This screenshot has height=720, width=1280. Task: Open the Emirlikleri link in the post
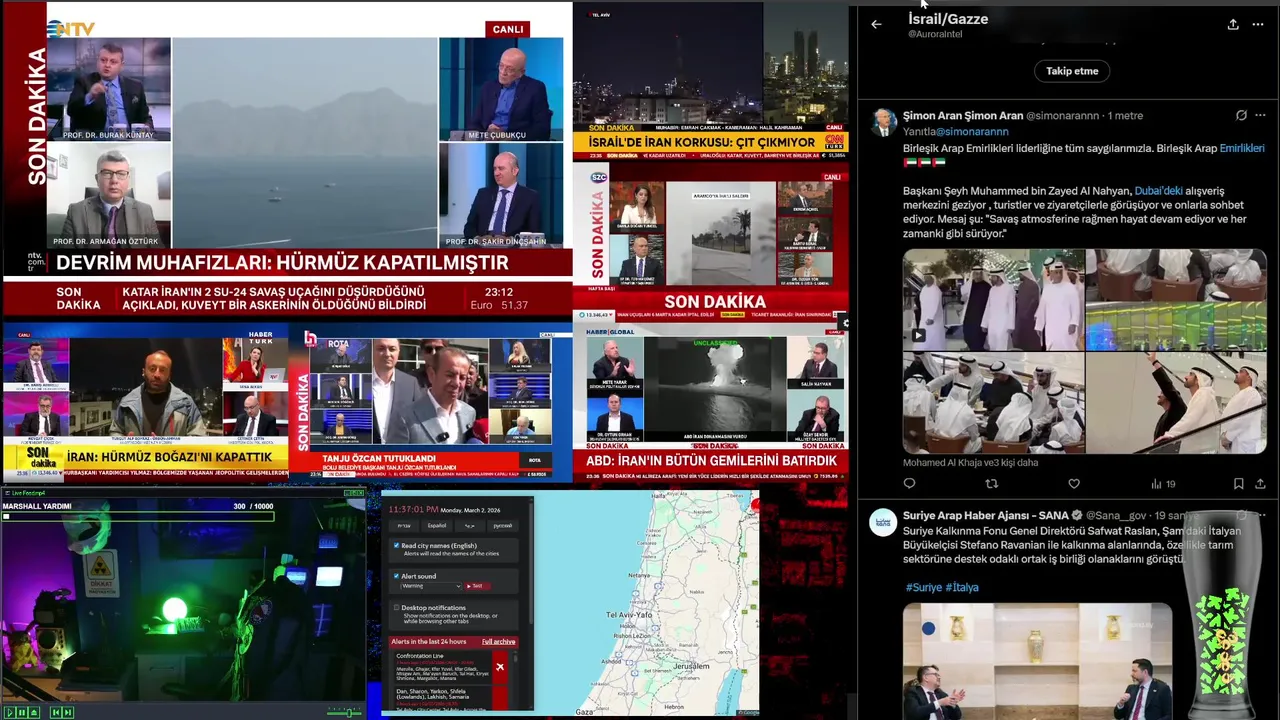pos(1242,148)
